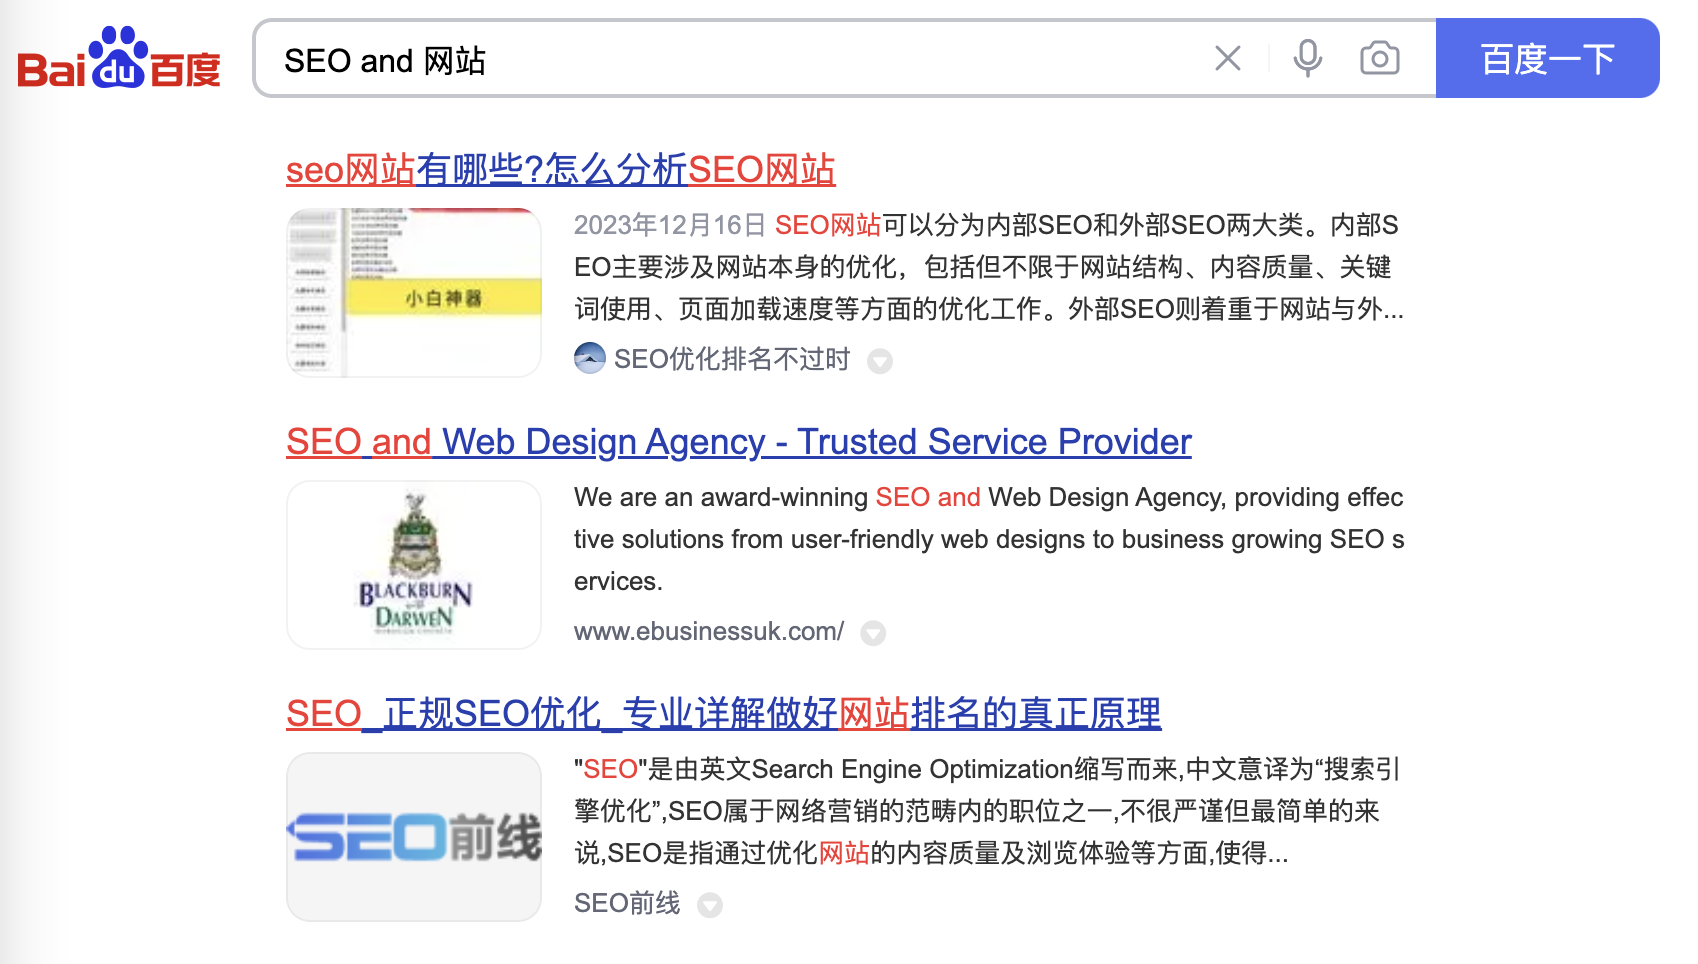Click the Baidu logo
This screenshot has height=964, width=1698.
point(119,59)
